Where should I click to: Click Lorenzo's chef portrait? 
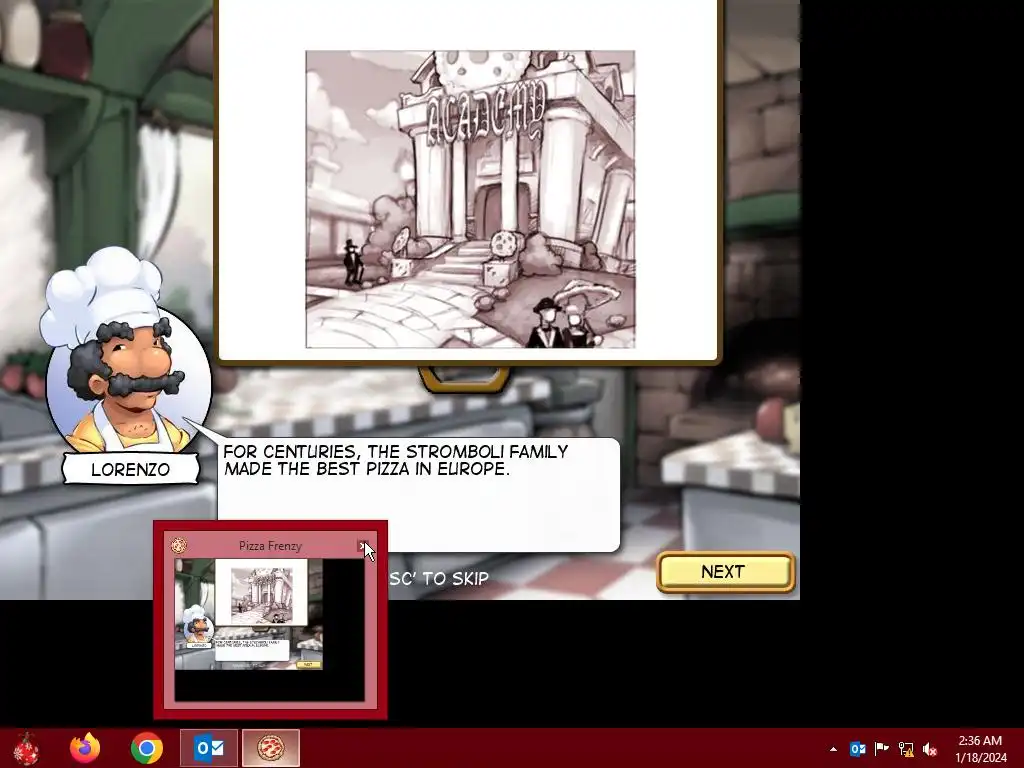point(127,353)
